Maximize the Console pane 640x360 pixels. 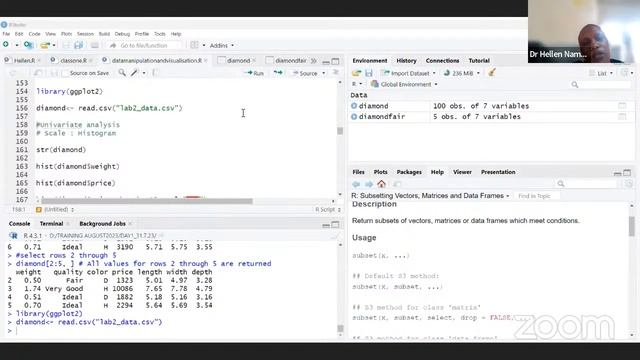336,224
